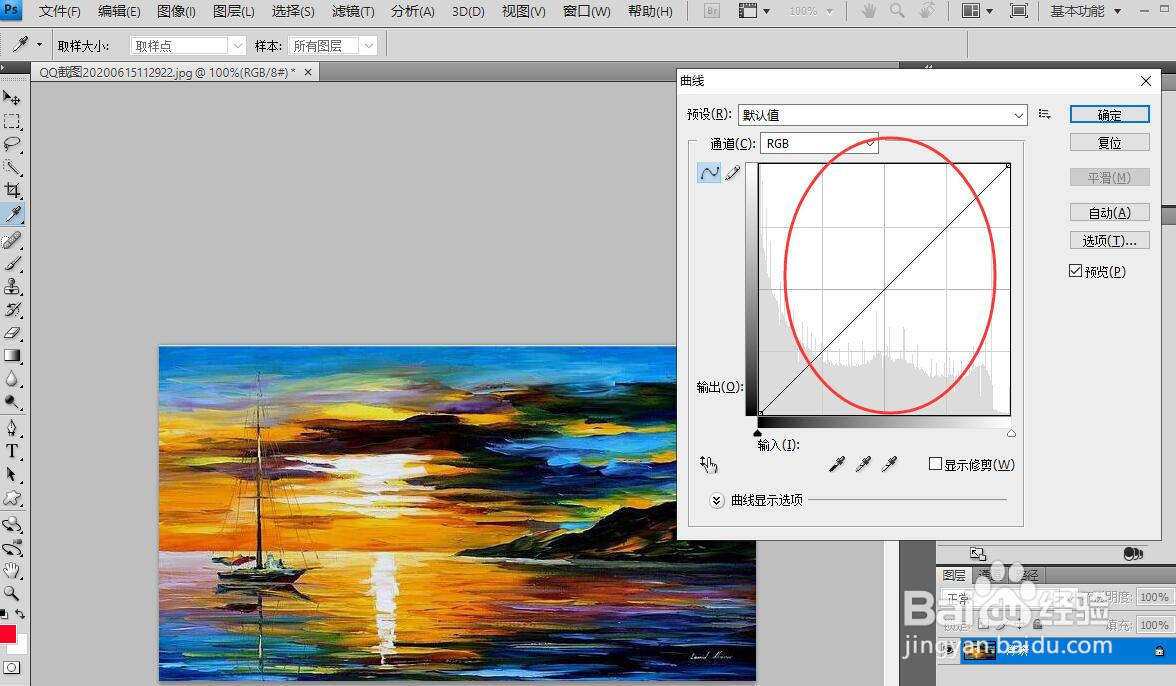Click the red foreground color swatch

8,635
